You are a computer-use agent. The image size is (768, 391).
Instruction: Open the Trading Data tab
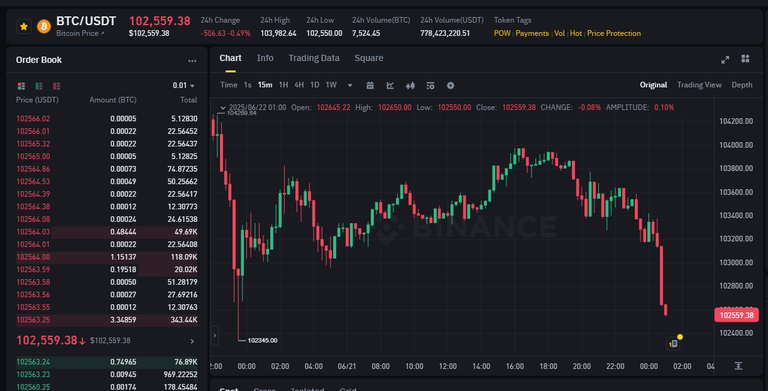(x=313, y=58)
